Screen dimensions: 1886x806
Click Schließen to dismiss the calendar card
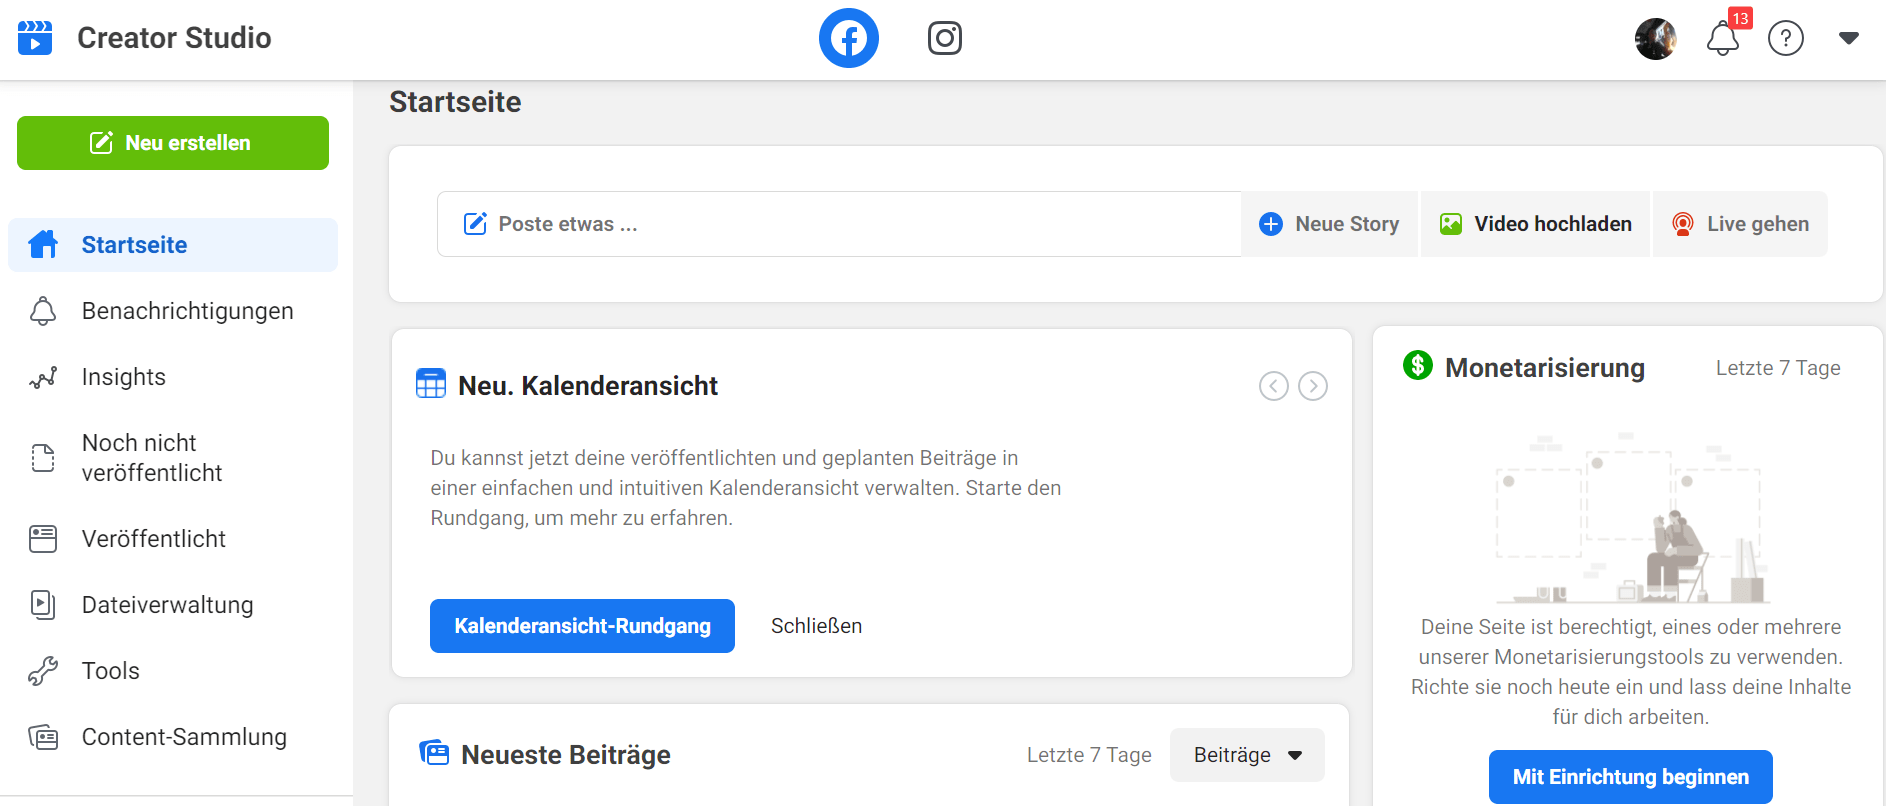point(816,626)
